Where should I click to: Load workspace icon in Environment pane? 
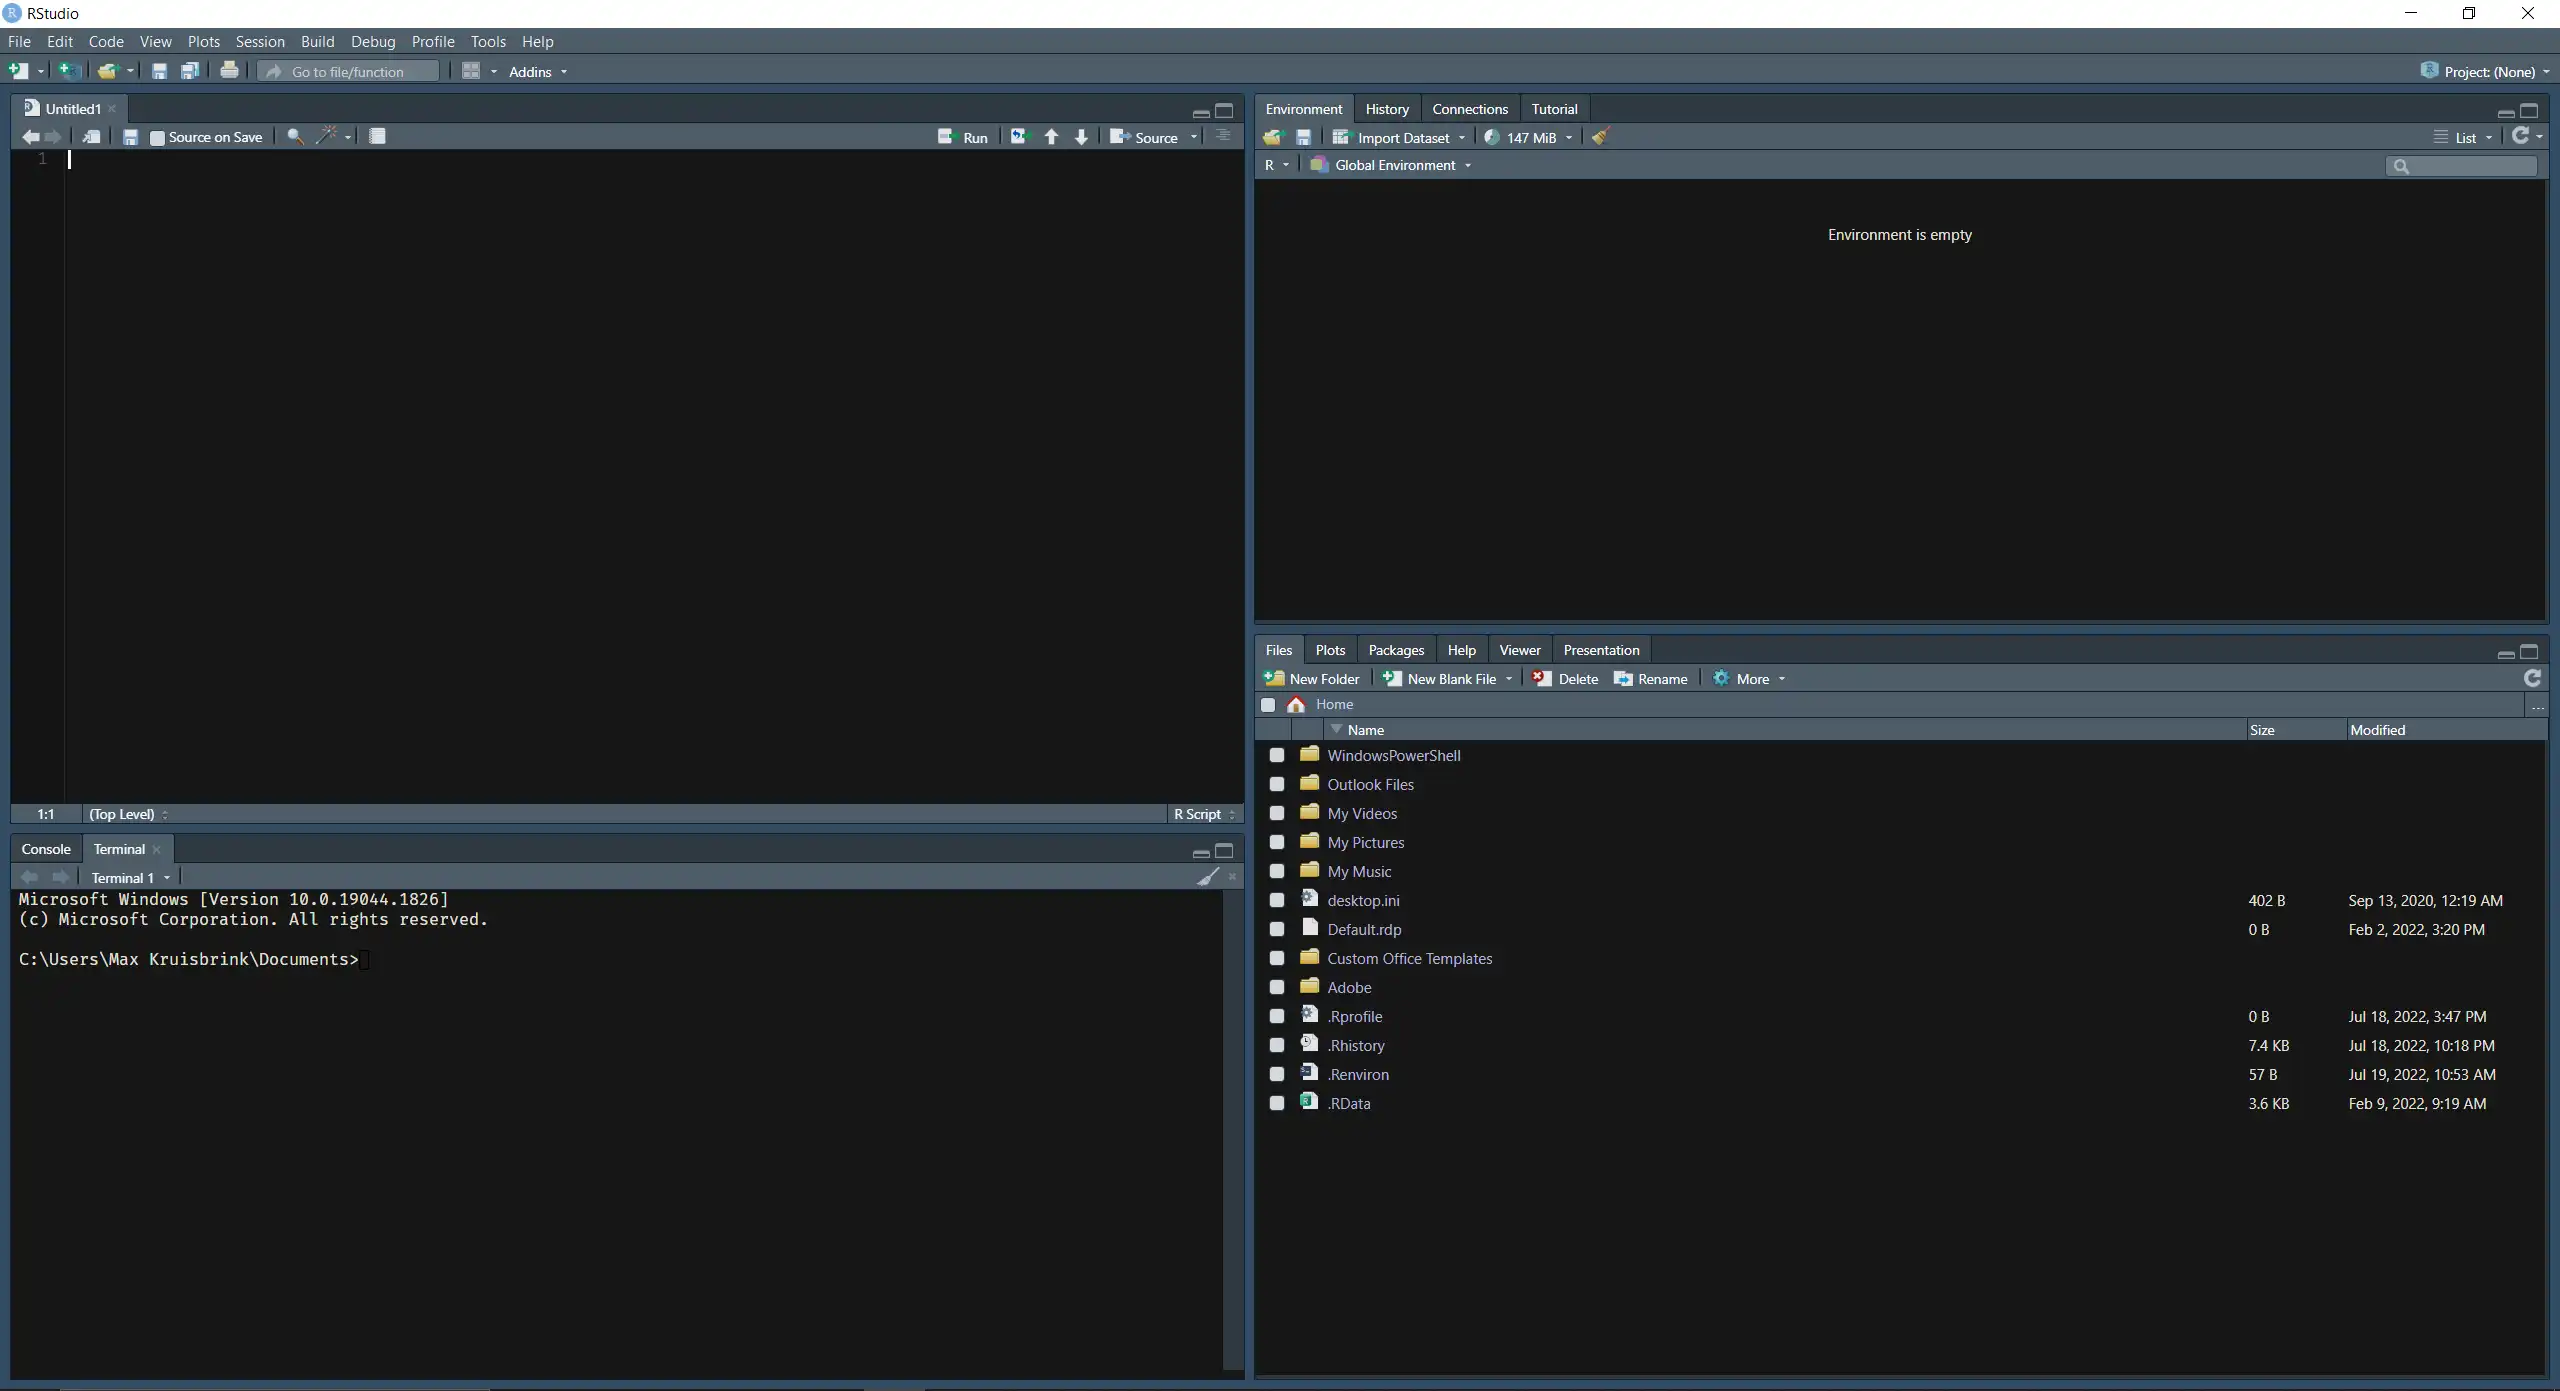click(x=1273, y=137)
